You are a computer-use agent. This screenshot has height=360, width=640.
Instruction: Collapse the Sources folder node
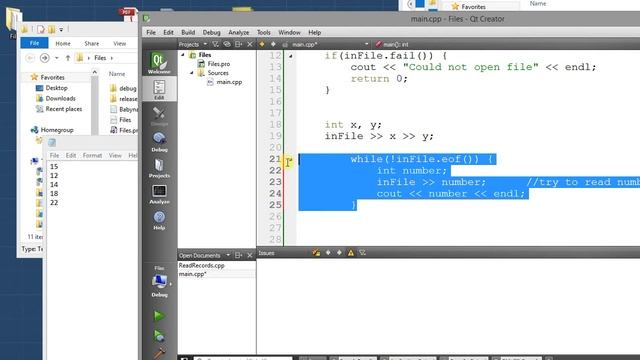[191, 73]
